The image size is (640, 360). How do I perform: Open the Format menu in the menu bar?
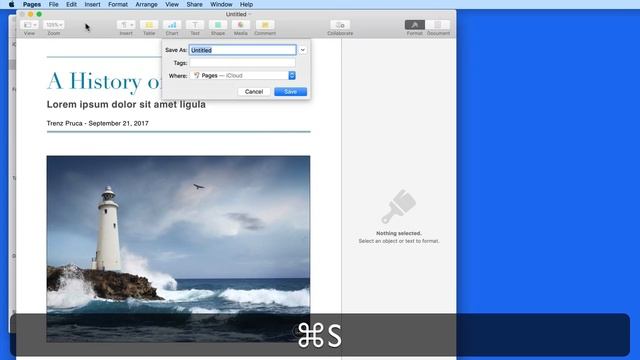pos(118,4)
